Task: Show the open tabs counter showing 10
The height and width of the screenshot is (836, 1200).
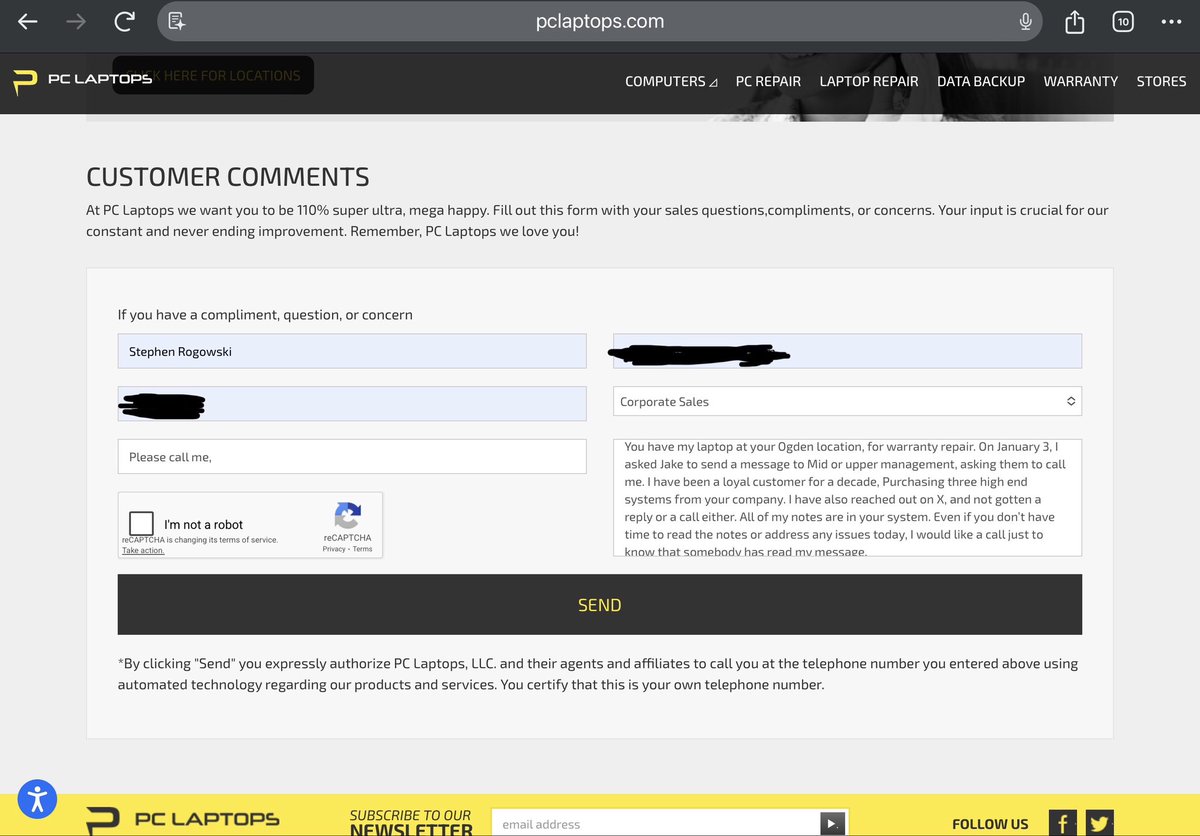Action: (x=1122, y=21)
